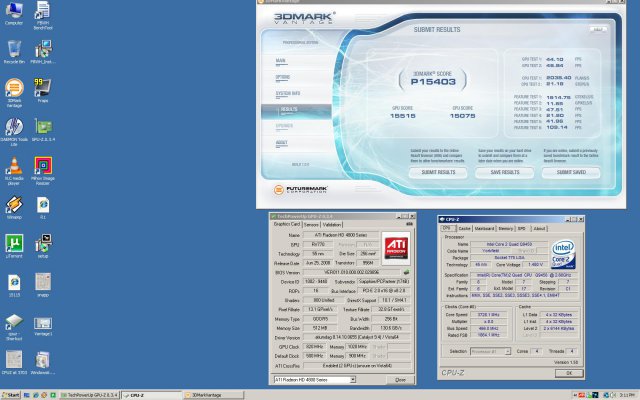Switch to the SPD tab in CPU-Z
The image size is (640, 400).
pyautogui.click(x=522, y=229)
